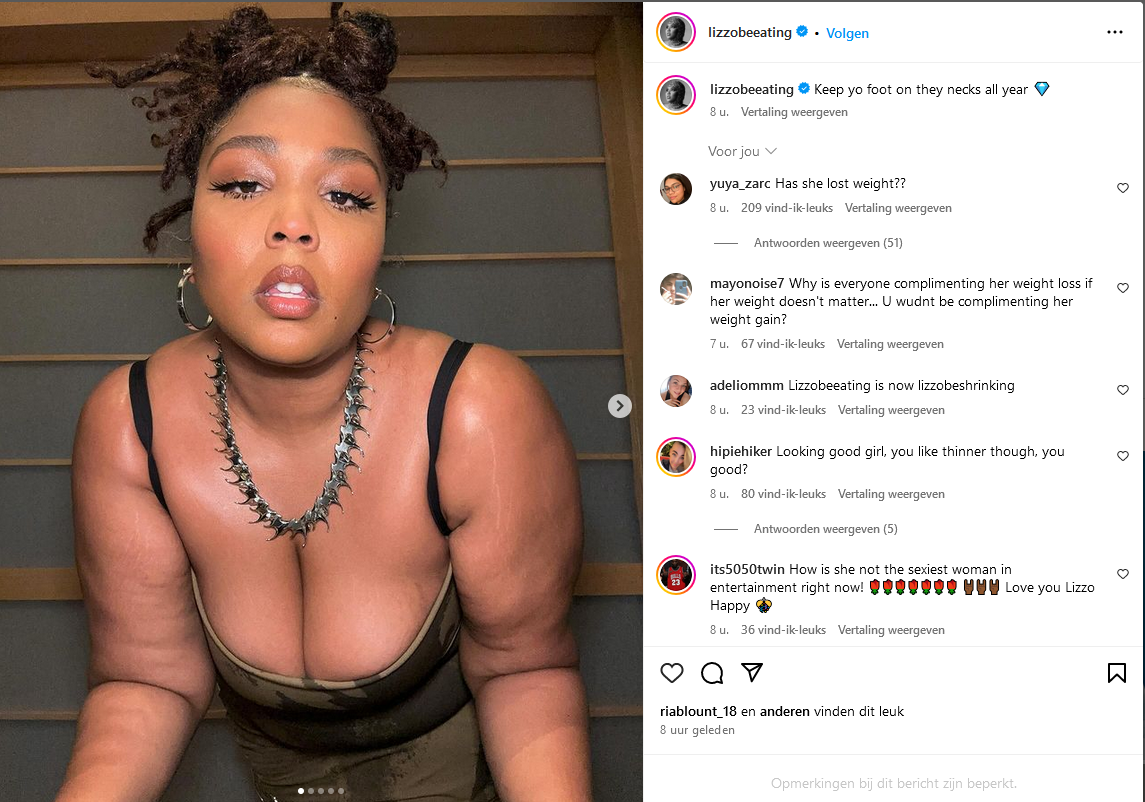The image size is (1145, 802).
Task: Go to next photo with carousel arrow
Action: tap(619, 406)
